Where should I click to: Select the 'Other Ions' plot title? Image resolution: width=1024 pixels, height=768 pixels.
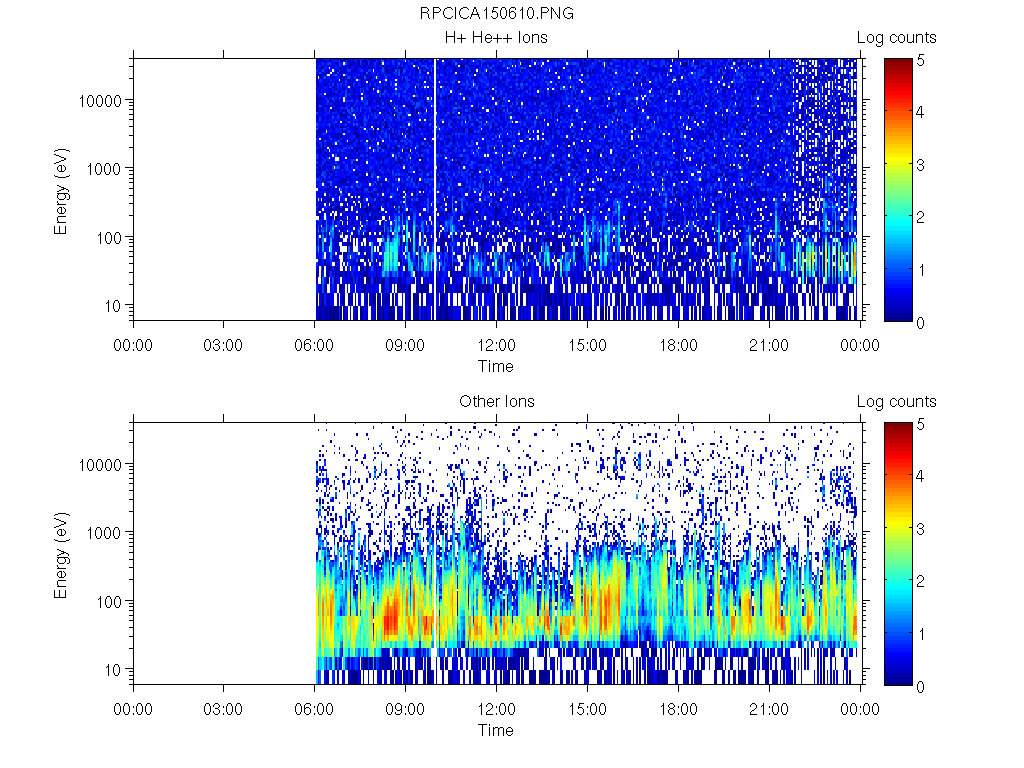[496, 401]
